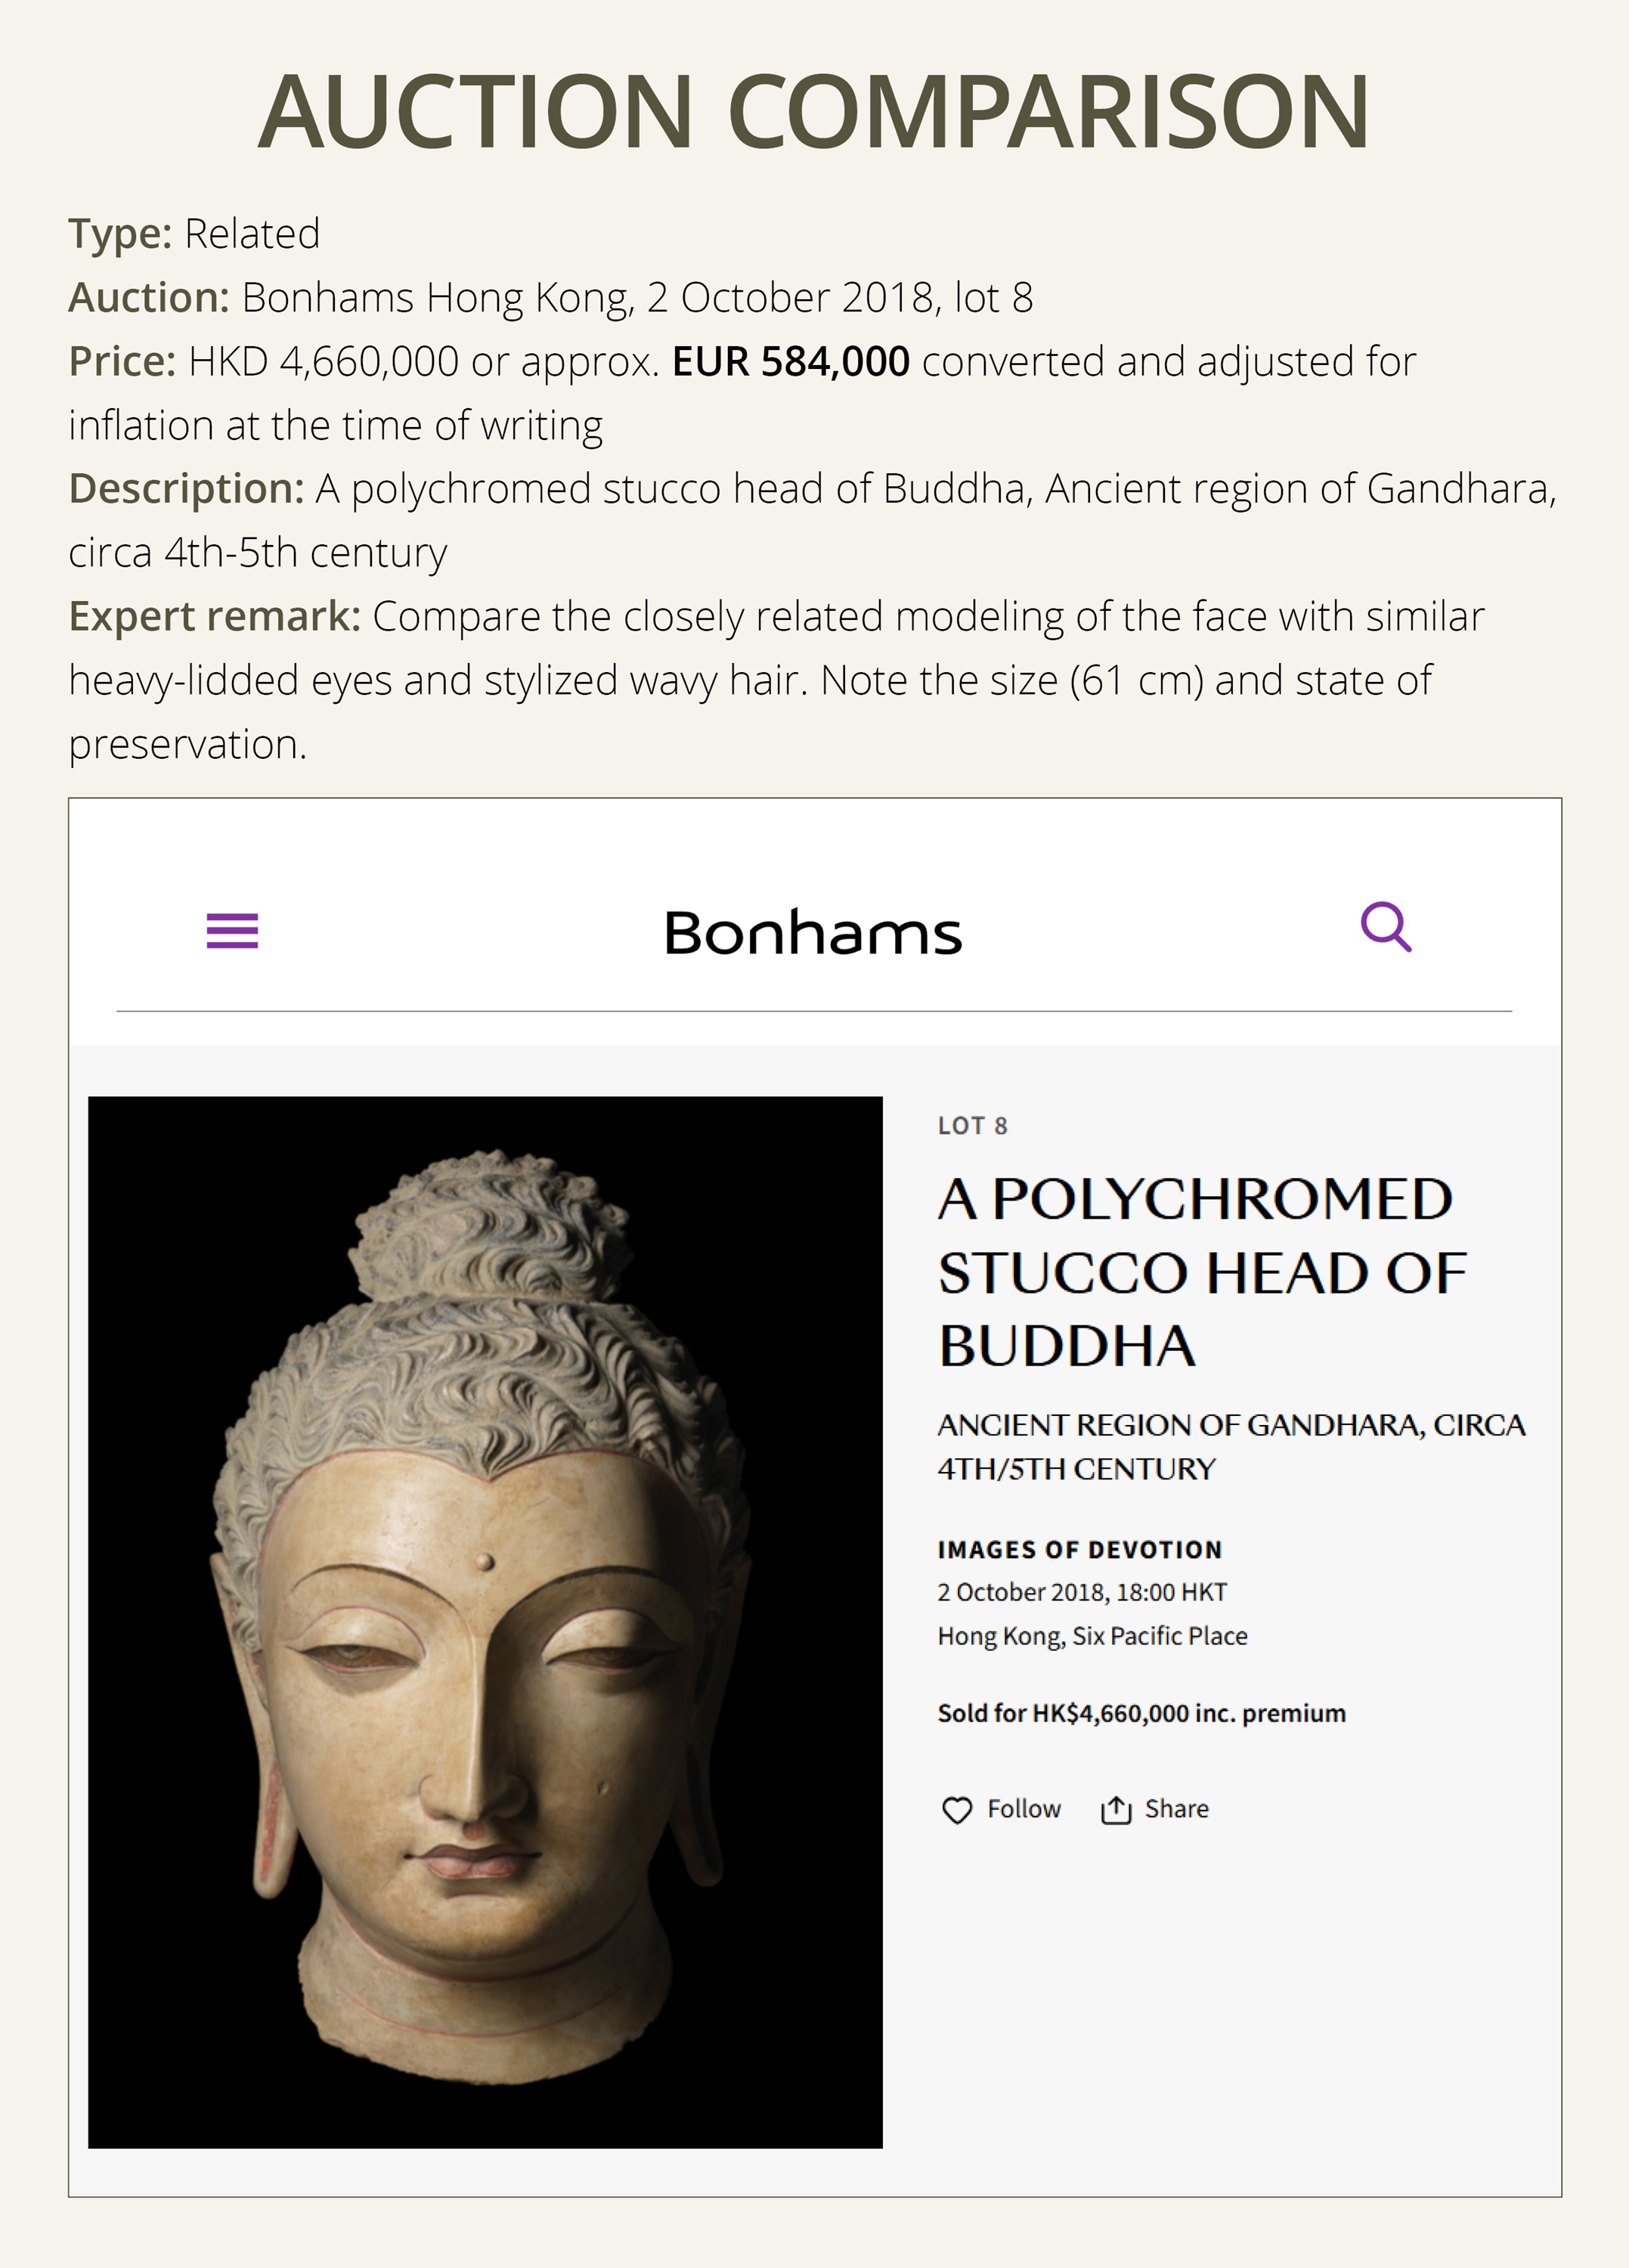
Task: Click the Expert remark label
Action: (x=214, y=617)
